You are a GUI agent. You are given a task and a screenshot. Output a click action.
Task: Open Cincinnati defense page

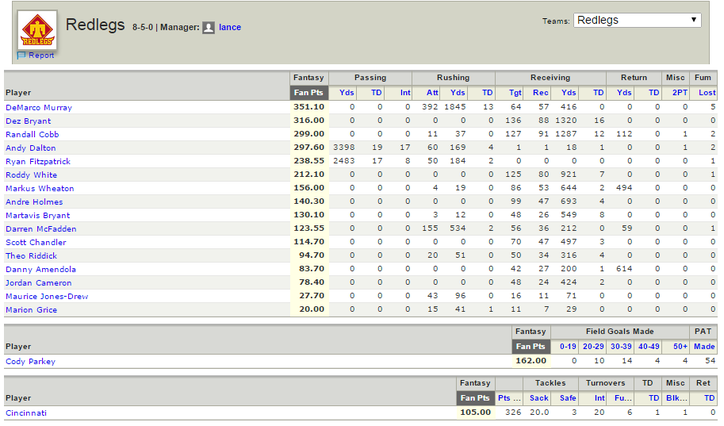[26, 413]
